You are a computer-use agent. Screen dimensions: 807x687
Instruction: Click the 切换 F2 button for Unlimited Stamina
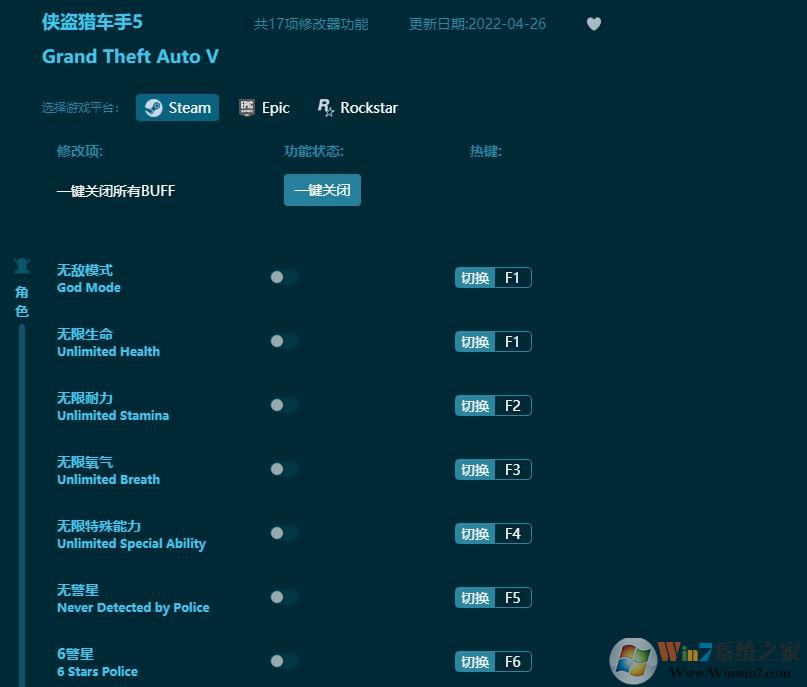click(492, 405)
